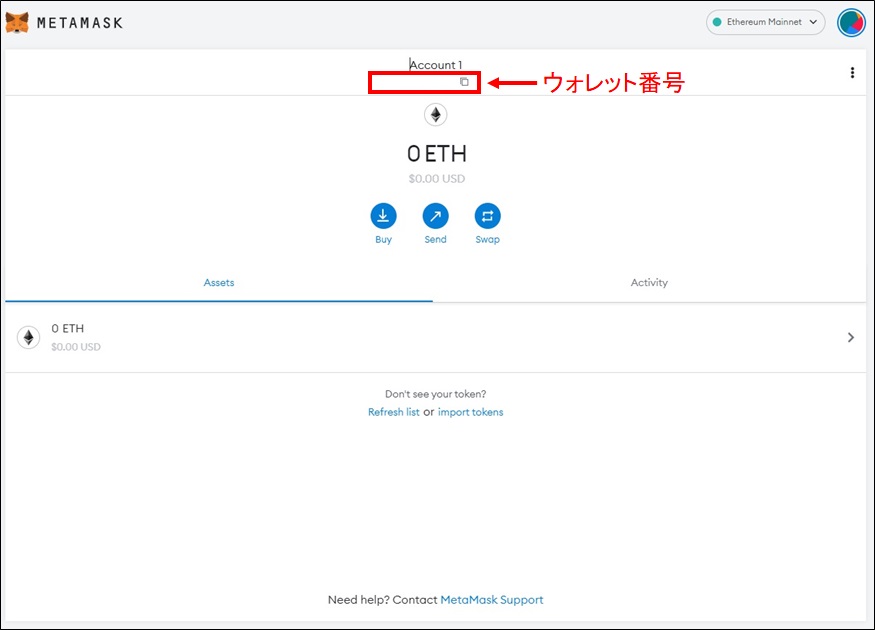Click the MetaMask fox logo

[x=17, y=22]
